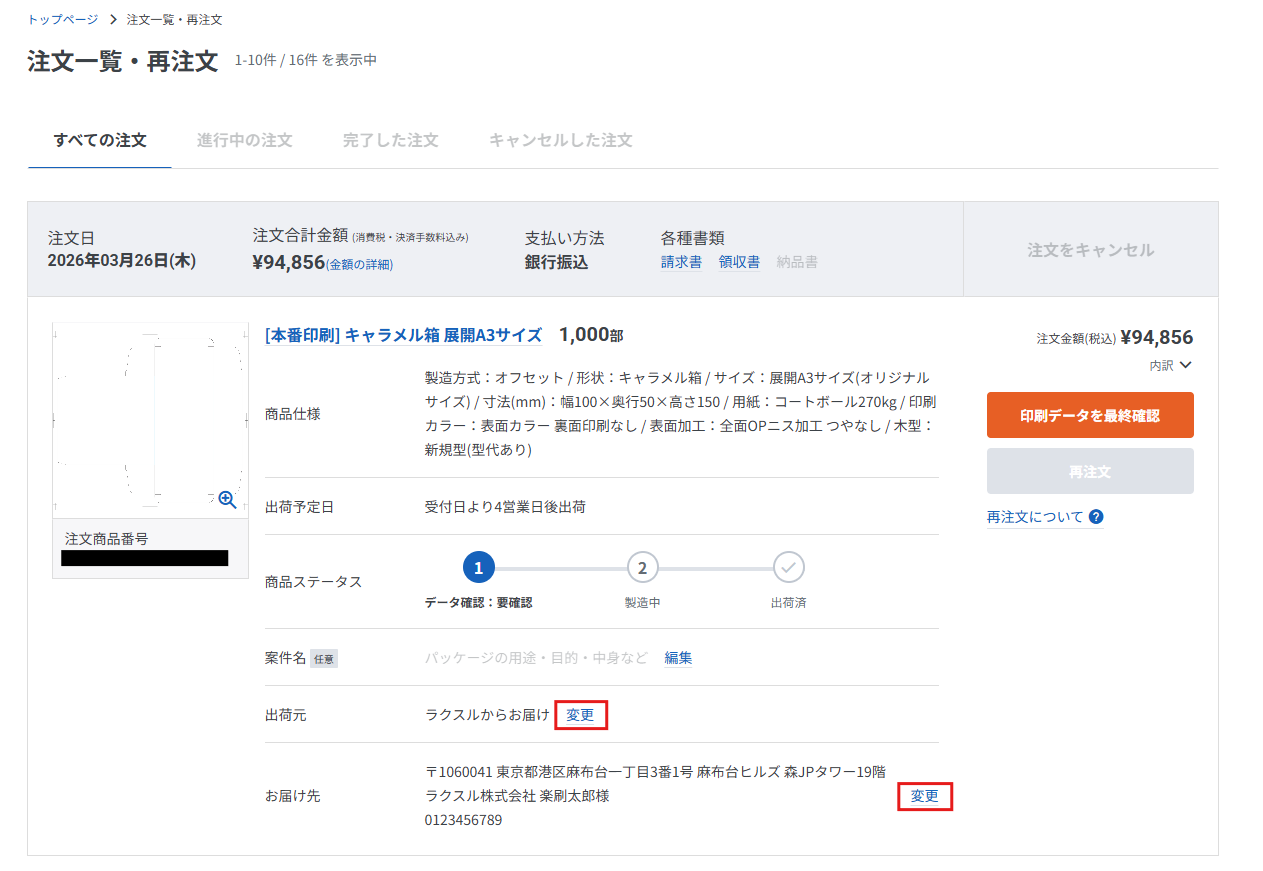The width and height of the screenshot is (1263, 871).
Task: Click the checkmark circle for 出荷済
Action: (x=788, y=568)
